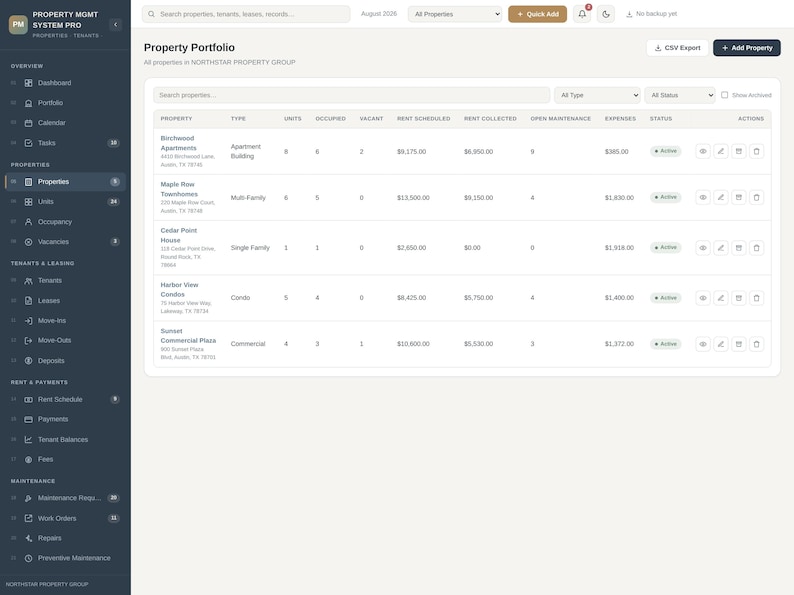
Task: Open Repairs sidebar item
Action: pyautogui.click(x=65, y=538)
